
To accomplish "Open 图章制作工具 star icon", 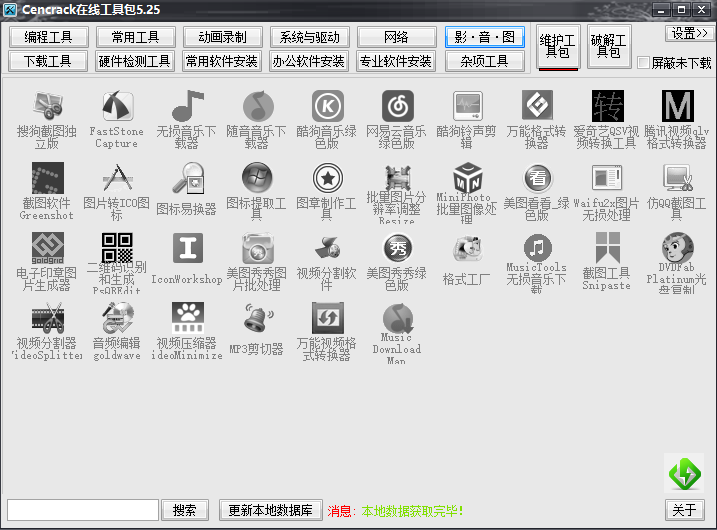I will pos(327,177).
